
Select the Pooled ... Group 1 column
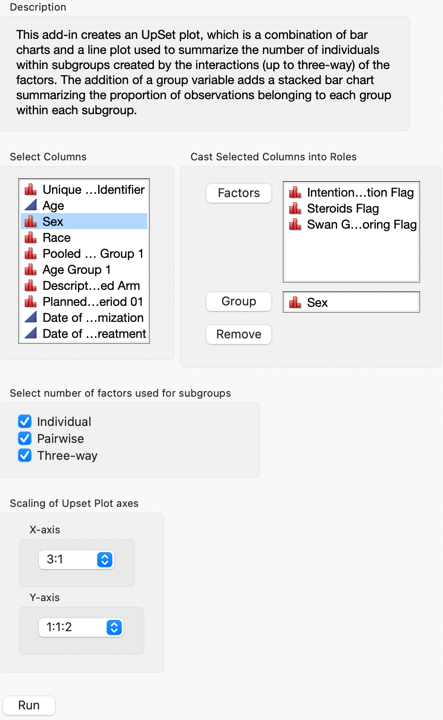84,253
